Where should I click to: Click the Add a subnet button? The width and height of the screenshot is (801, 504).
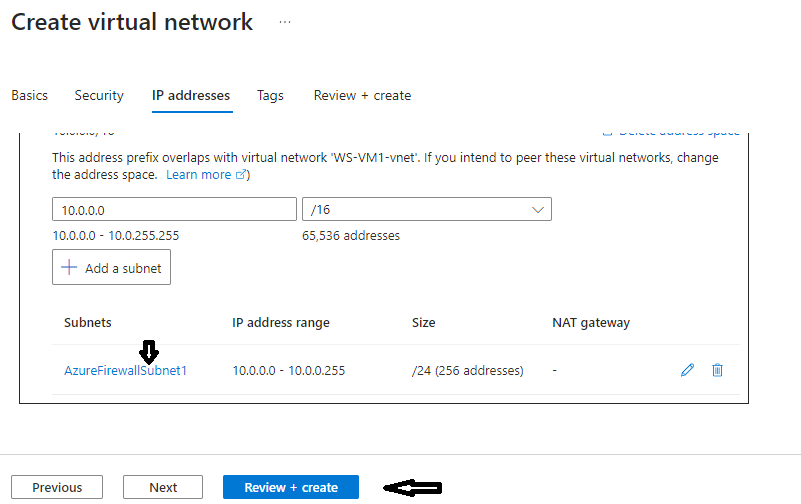pyautogui.click(x=112, y=268)
